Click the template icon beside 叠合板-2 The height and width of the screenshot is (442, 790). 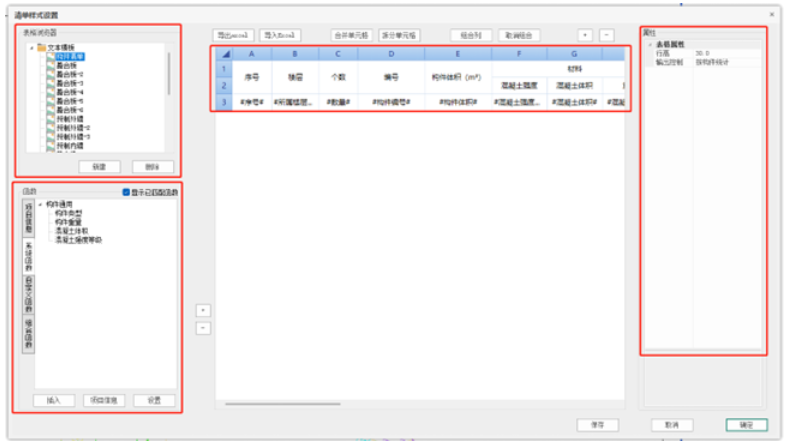point(50,75)
